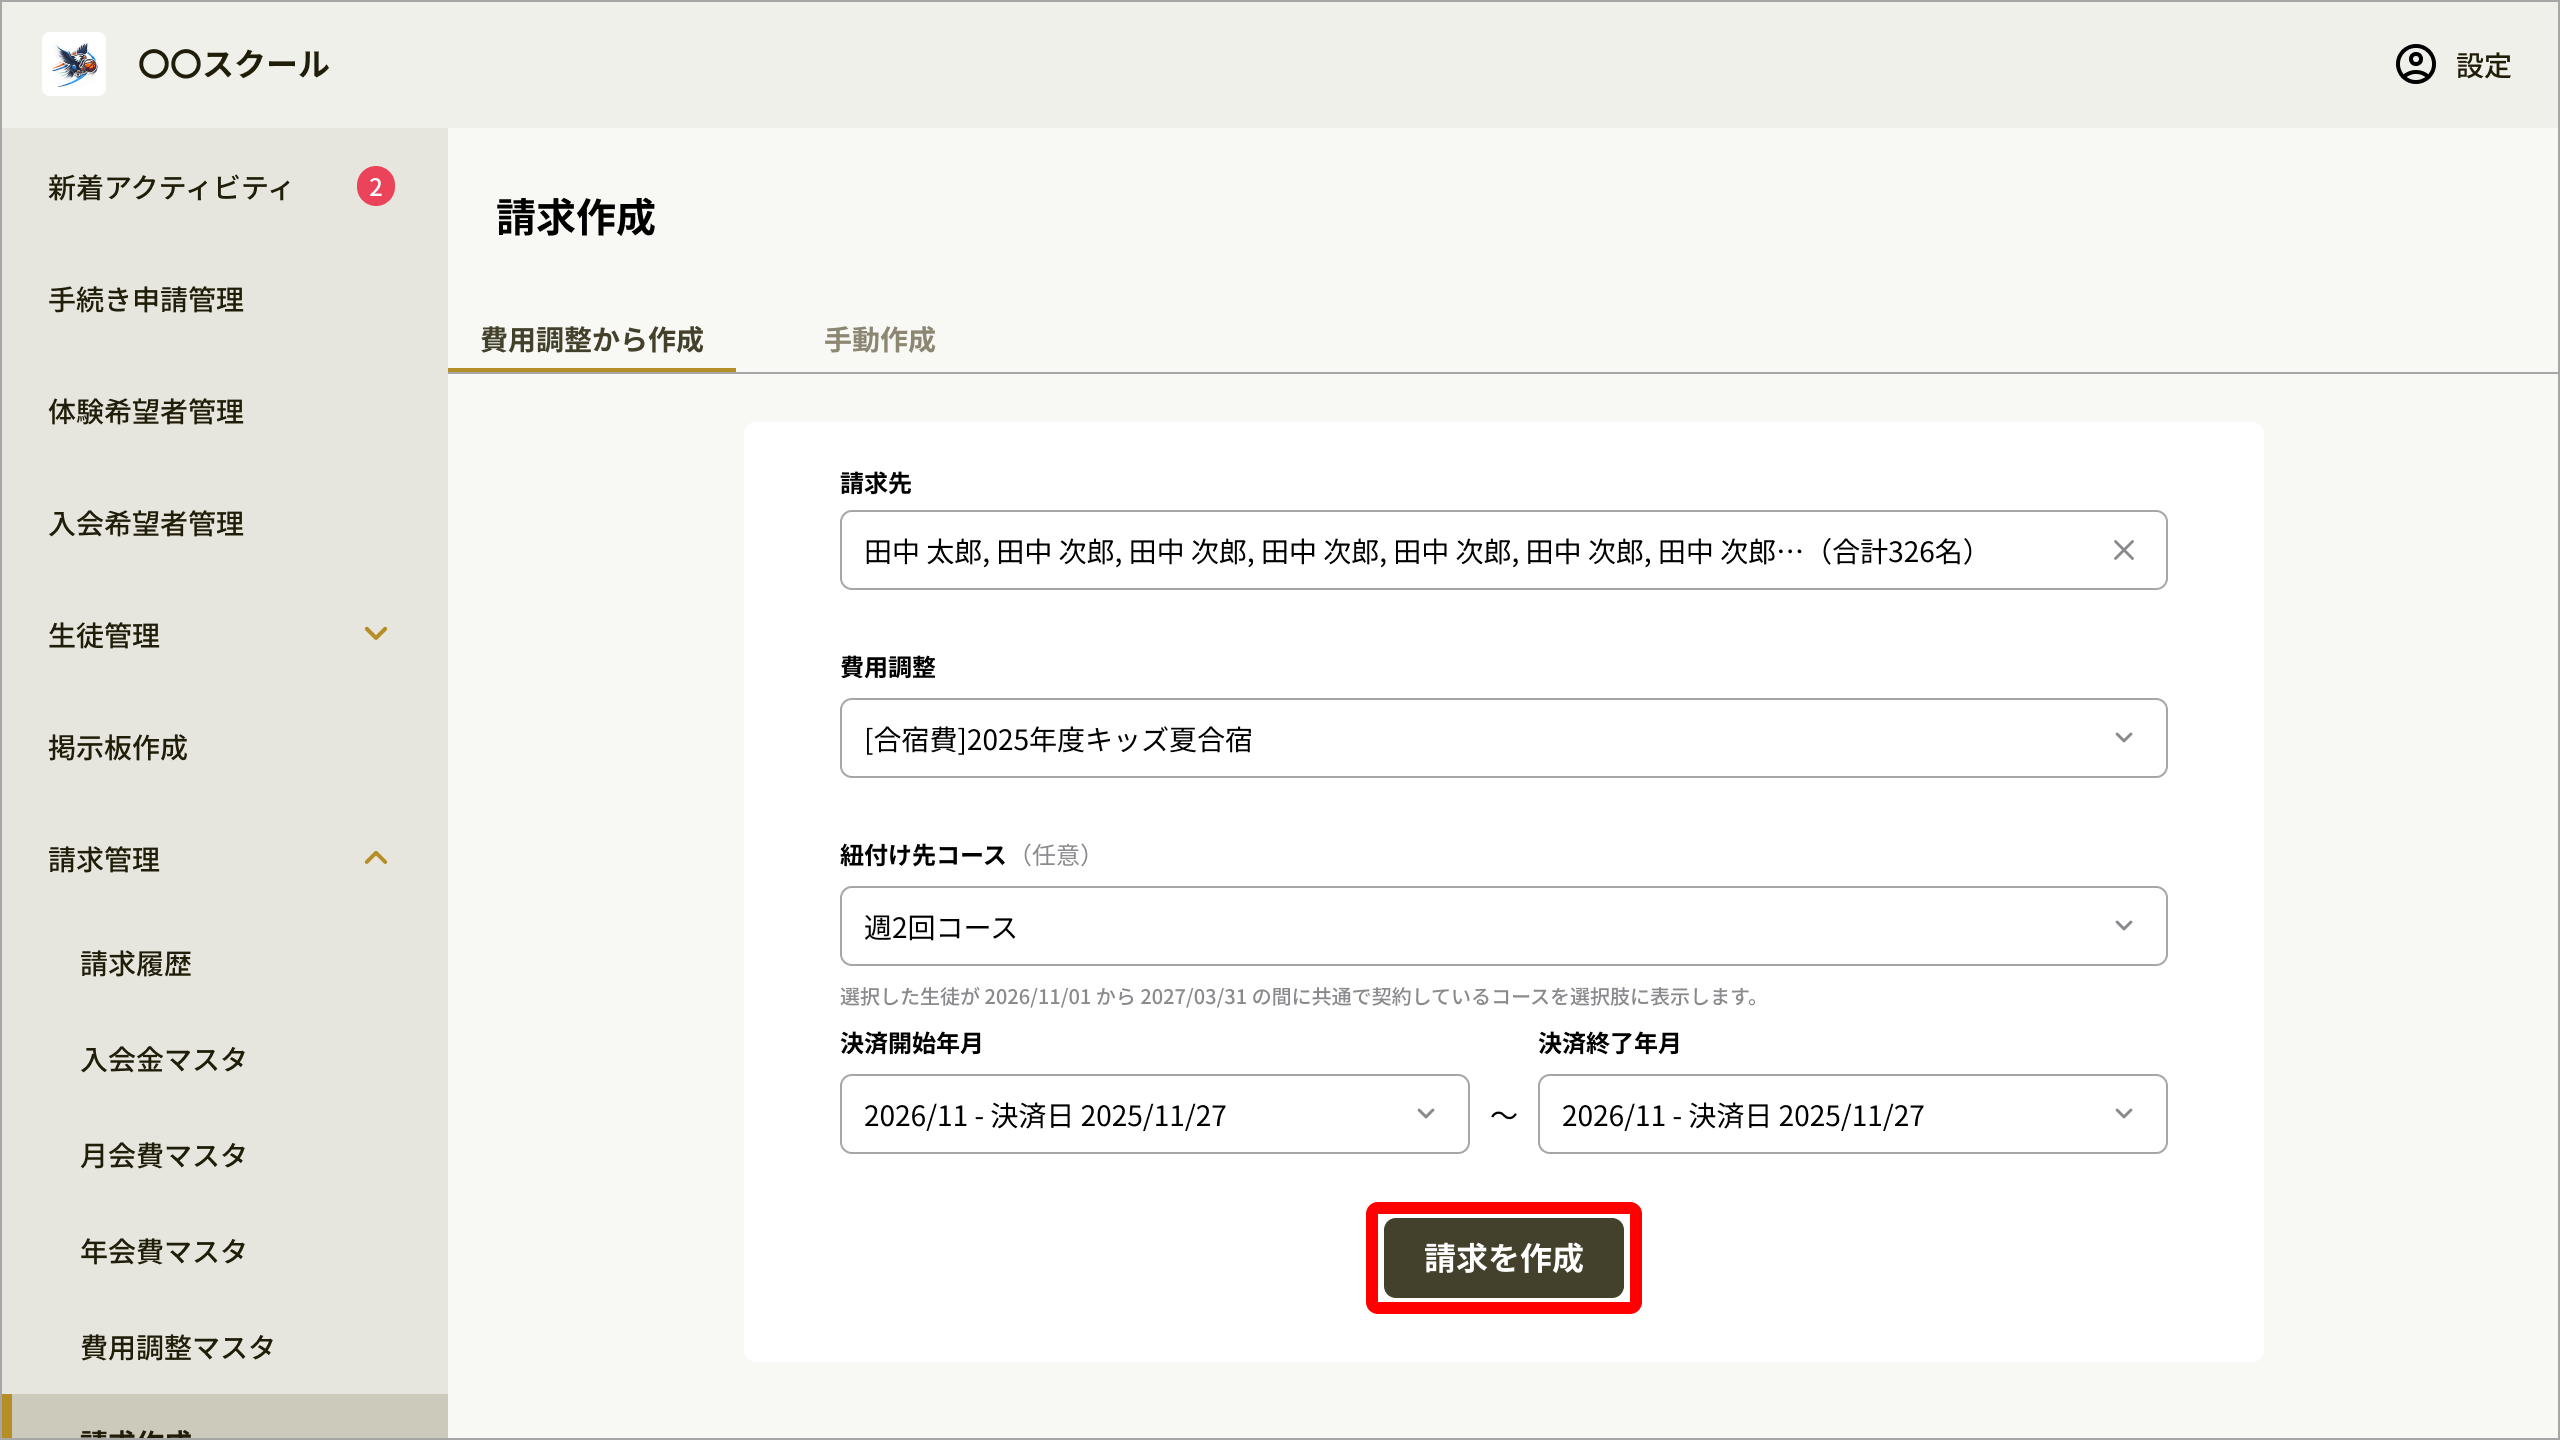Switch to the 手動作成 tab

(879, 340)
